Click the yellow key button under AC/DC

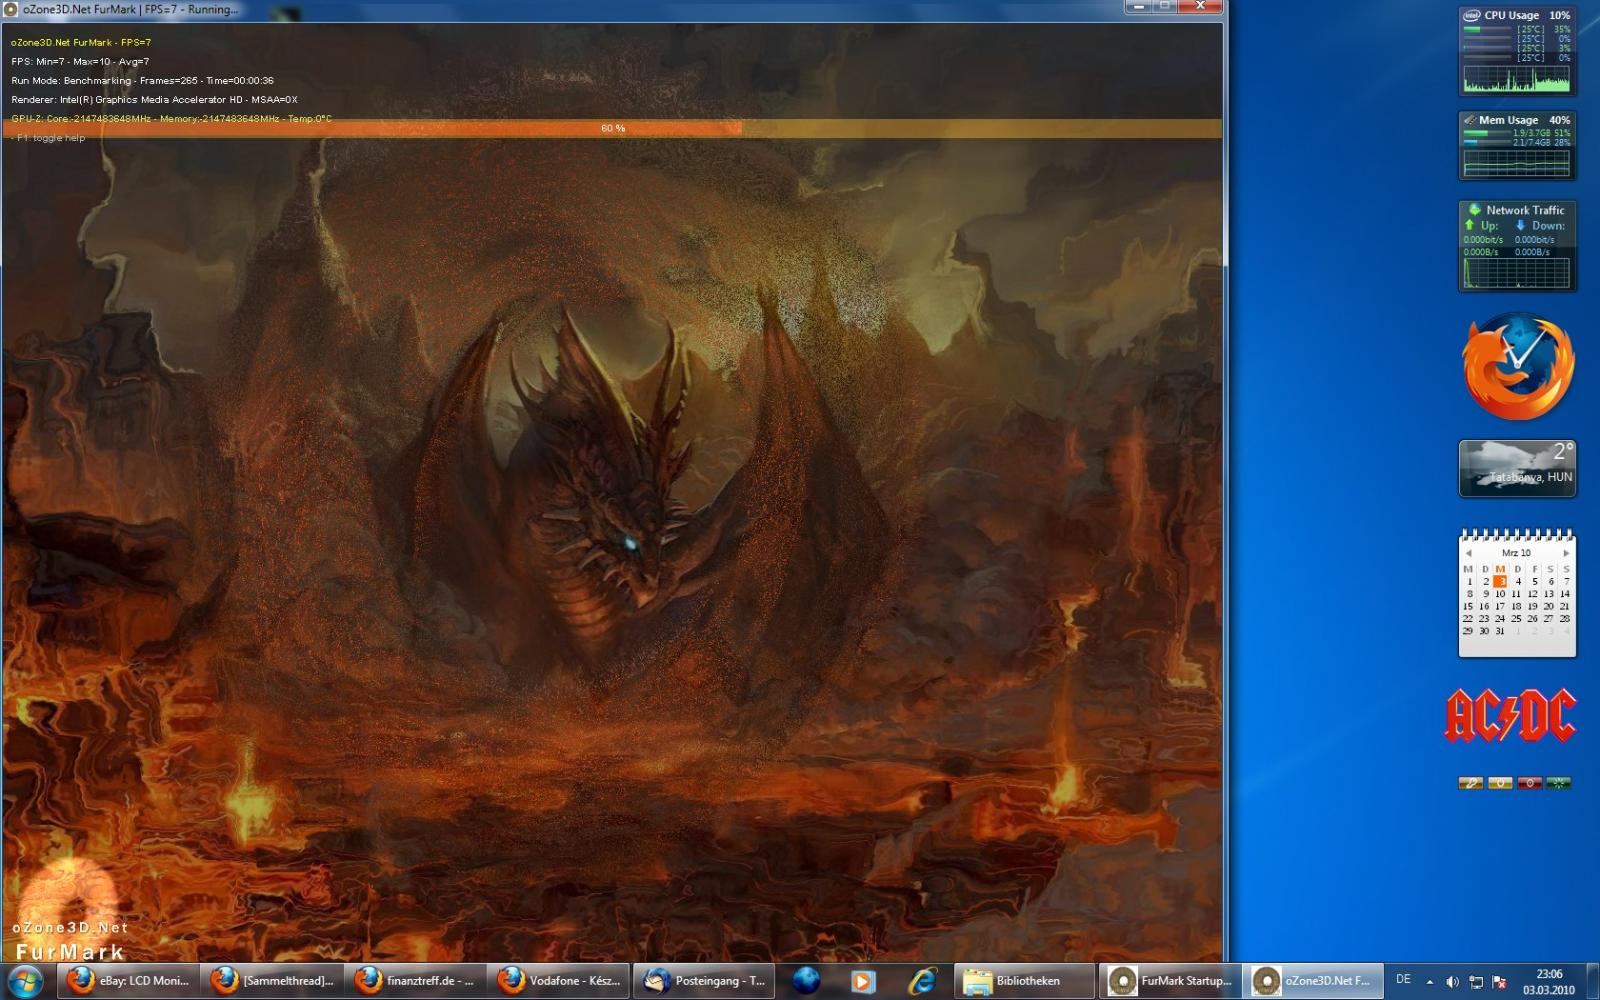tap(1470, 783)
